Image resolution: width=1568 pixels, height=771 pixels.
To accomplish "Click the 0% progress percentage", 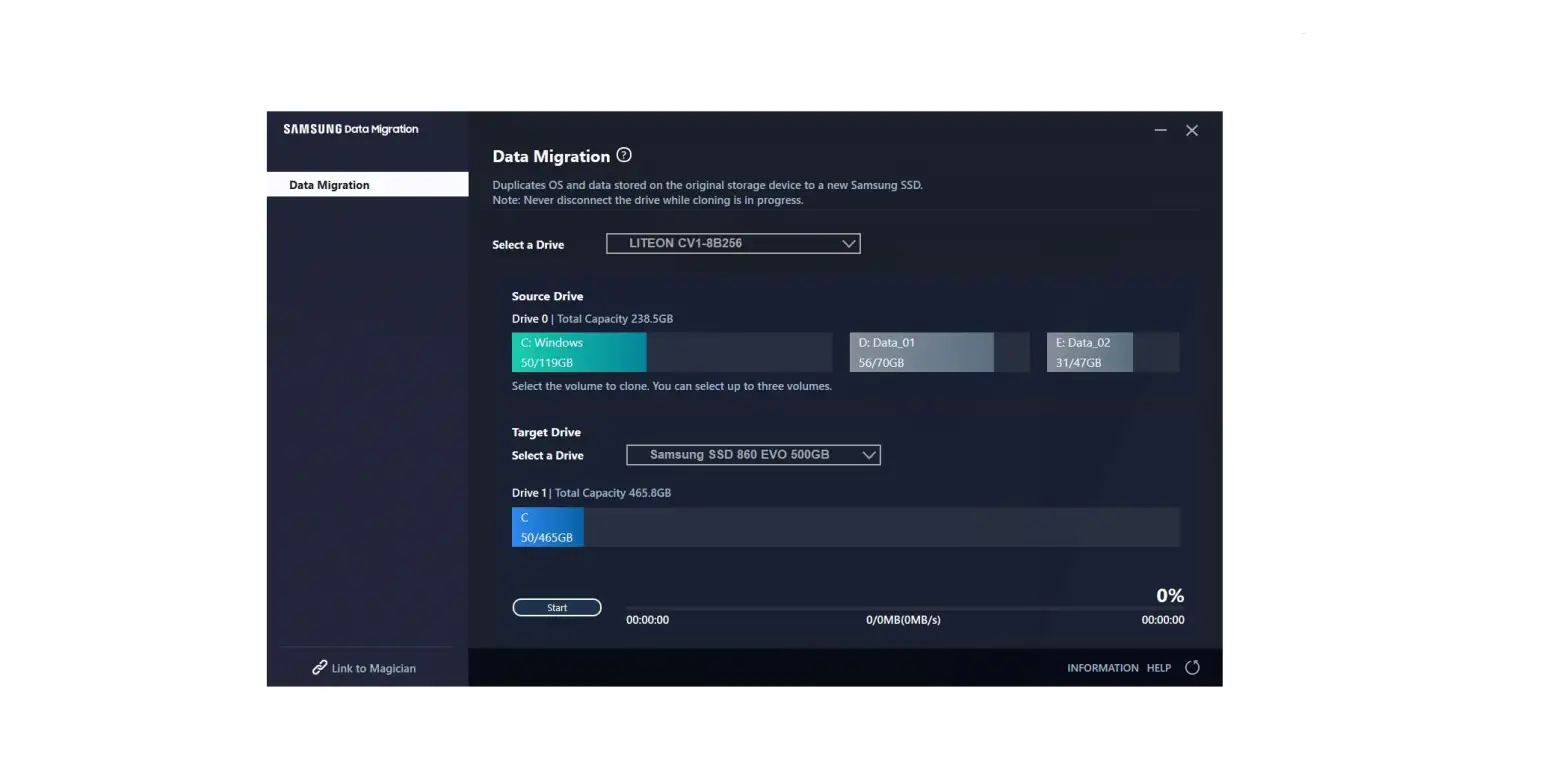I will pyautogui.click(x=1170, y=595).
